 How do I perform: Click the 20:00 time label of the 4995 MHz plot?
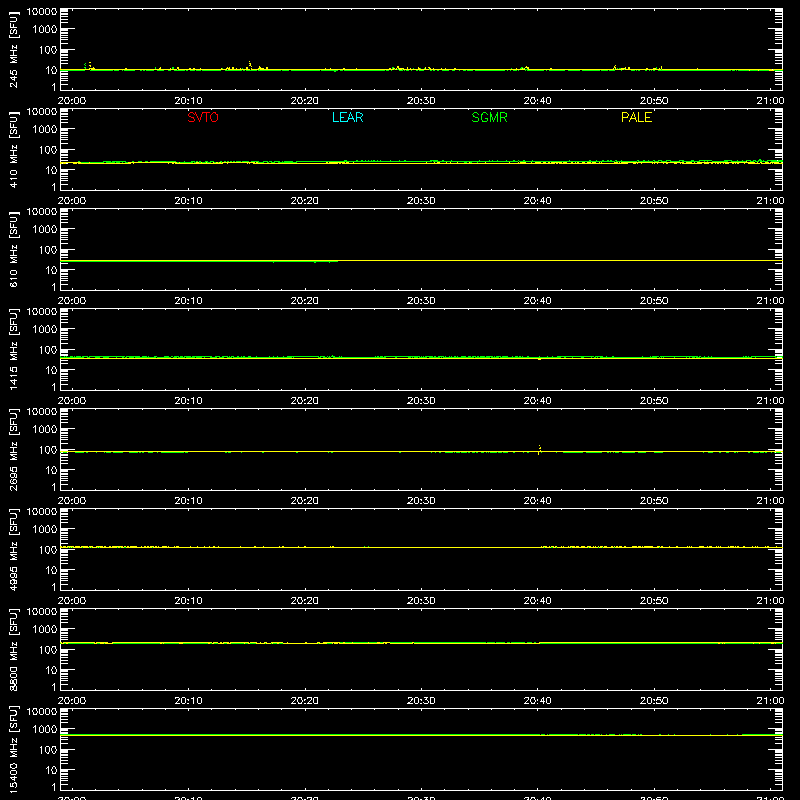[72, 601]
